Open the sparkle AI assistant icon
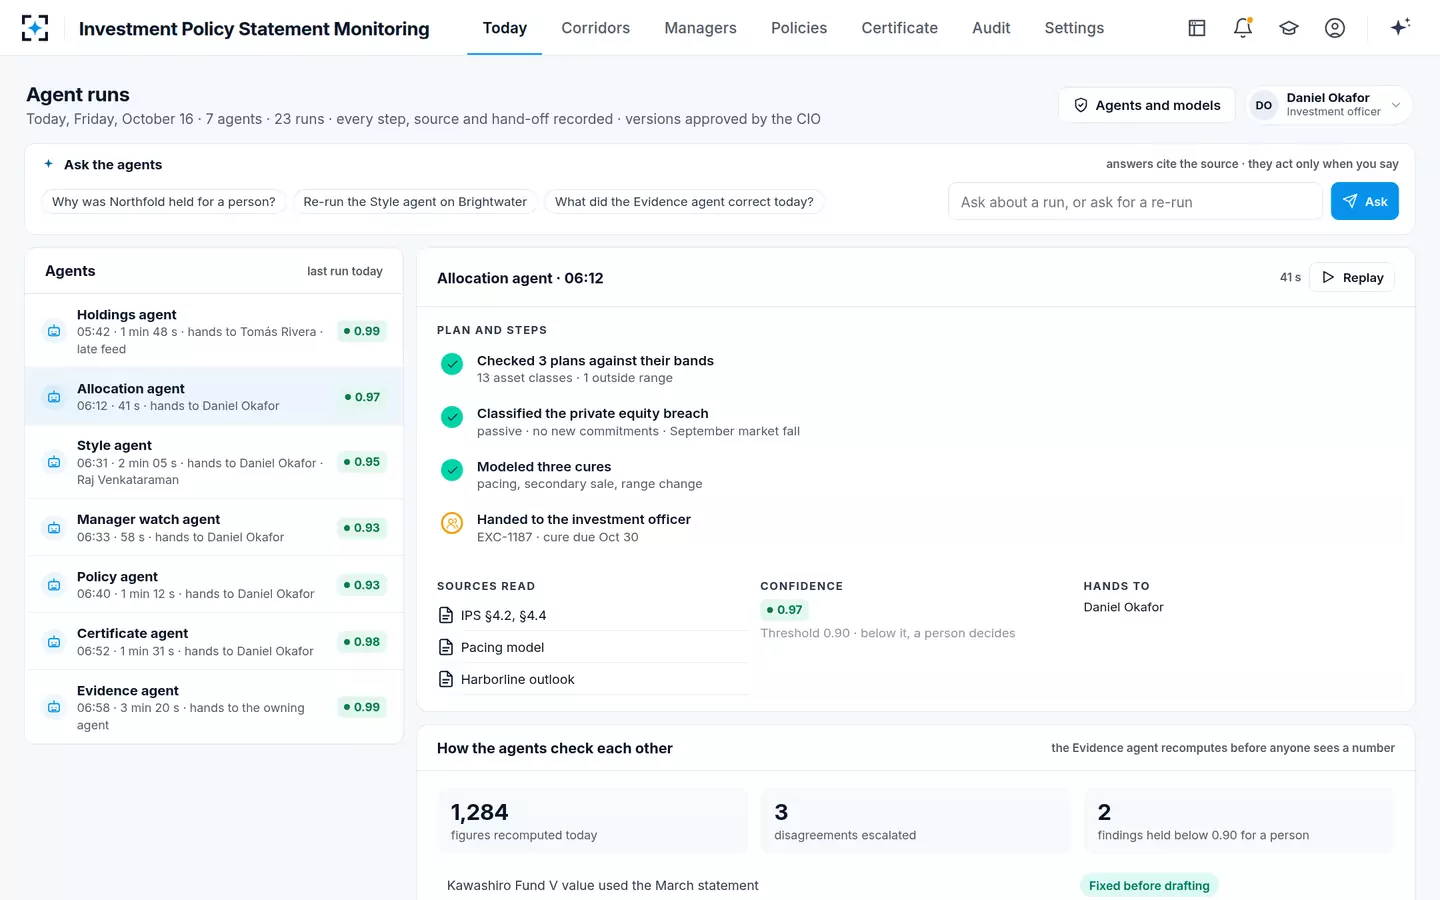This screenshot has width=1440, height=900. pos(1400,27)
